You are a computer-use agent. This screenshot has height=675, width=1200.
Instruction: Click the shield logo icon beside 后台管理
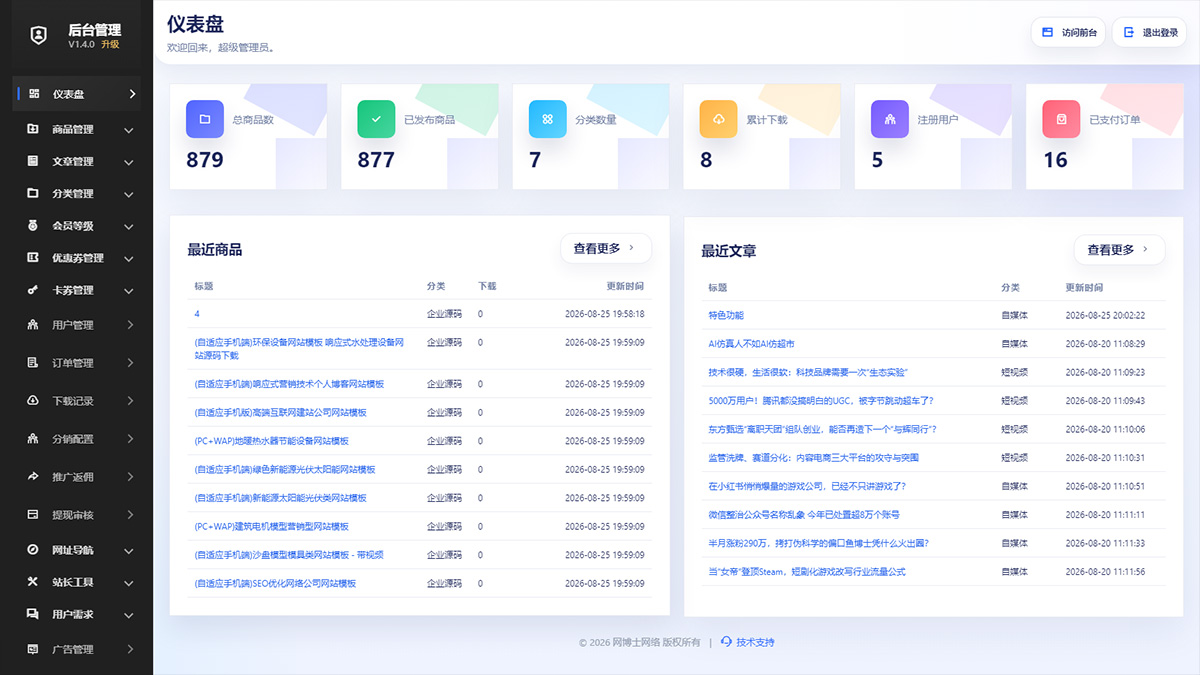click(38, 35)
